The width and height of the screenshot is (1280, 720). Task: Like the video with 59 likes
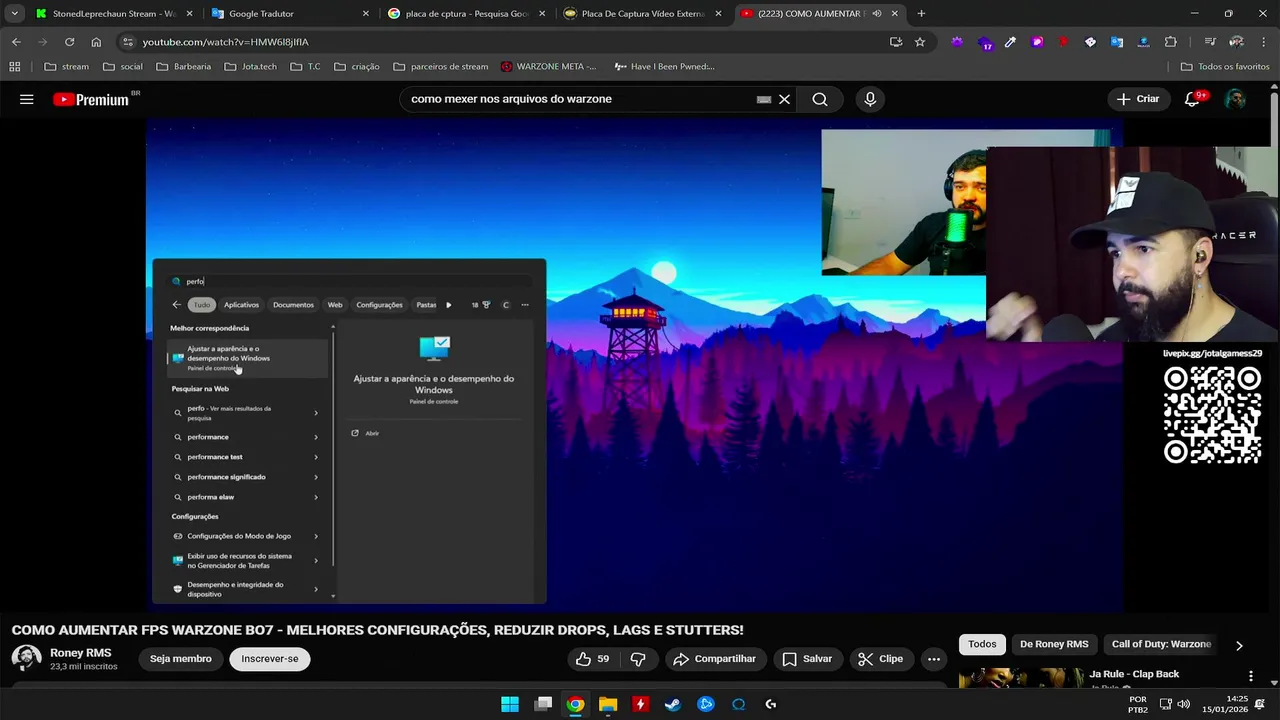592,659
